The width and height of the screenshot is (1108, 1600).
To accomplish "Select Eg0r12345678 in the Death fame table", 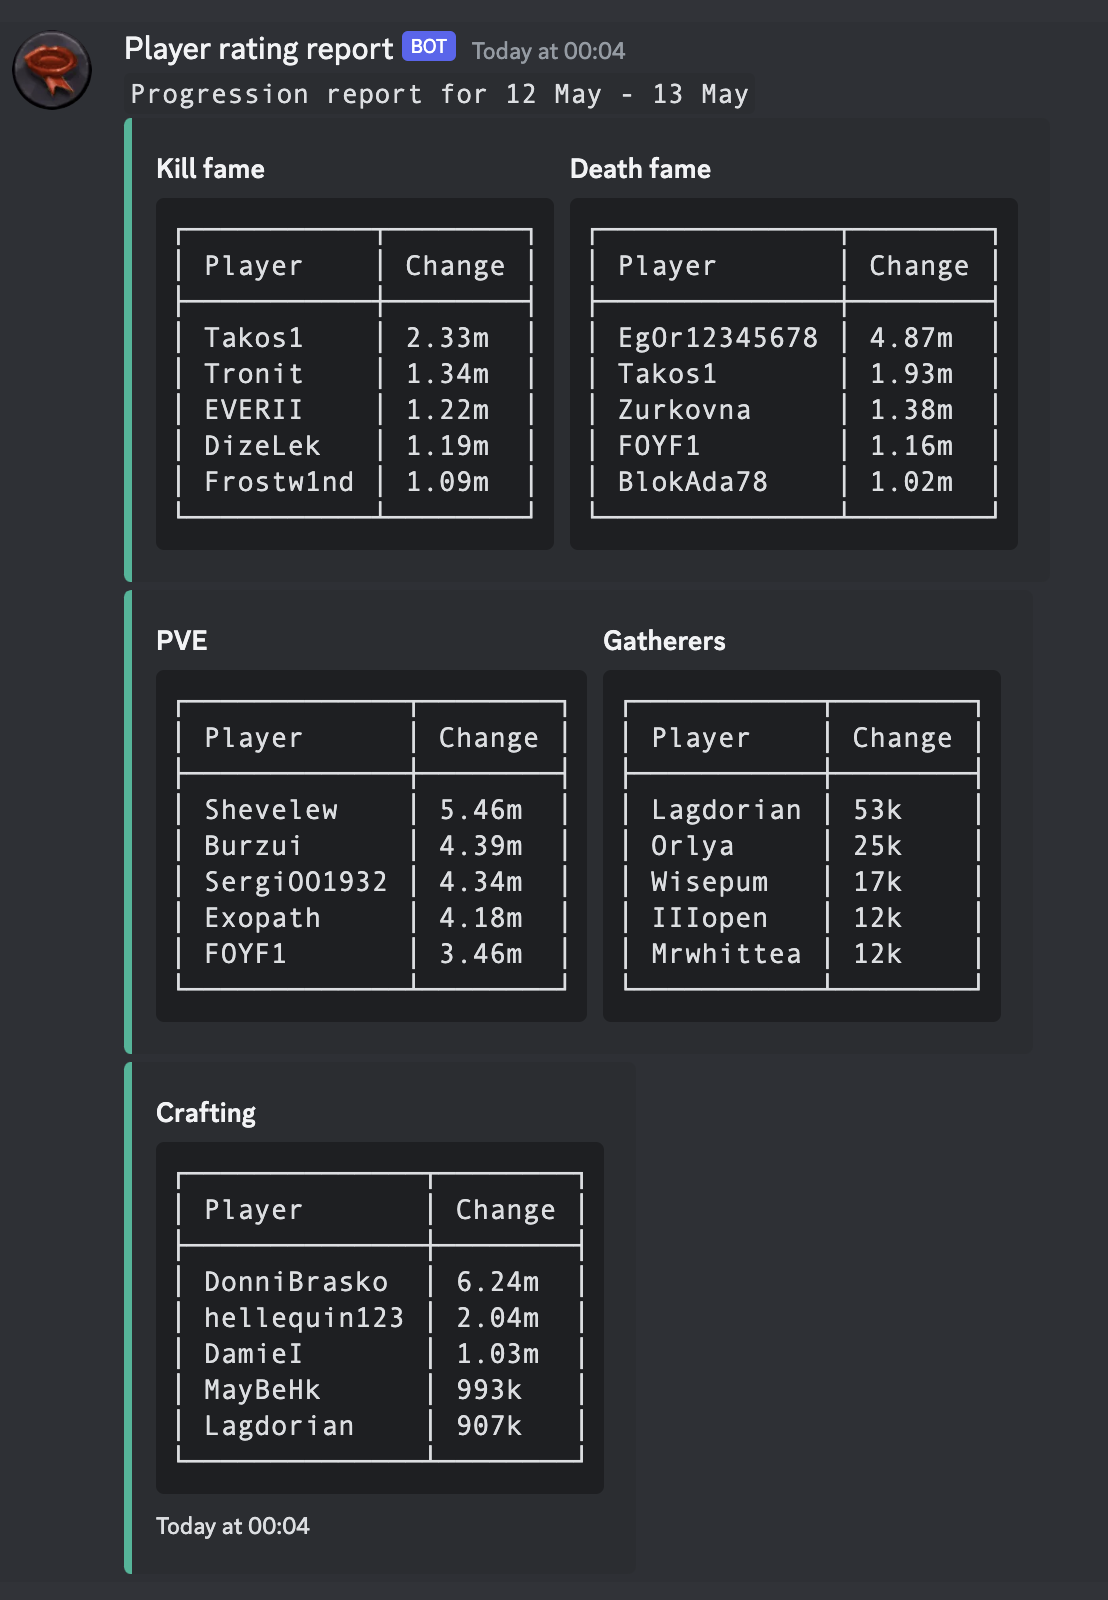I will 717,338.
